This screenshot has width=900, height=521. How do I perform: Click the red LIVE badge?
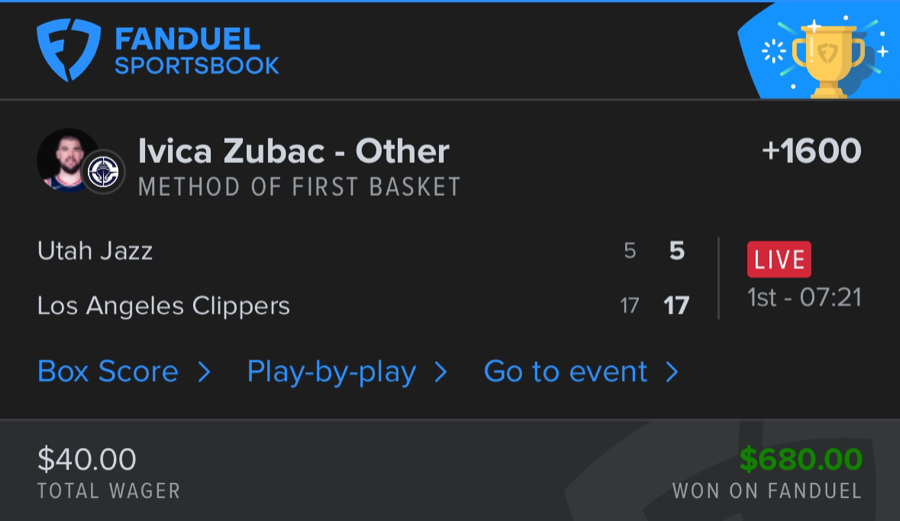[779, 260]
